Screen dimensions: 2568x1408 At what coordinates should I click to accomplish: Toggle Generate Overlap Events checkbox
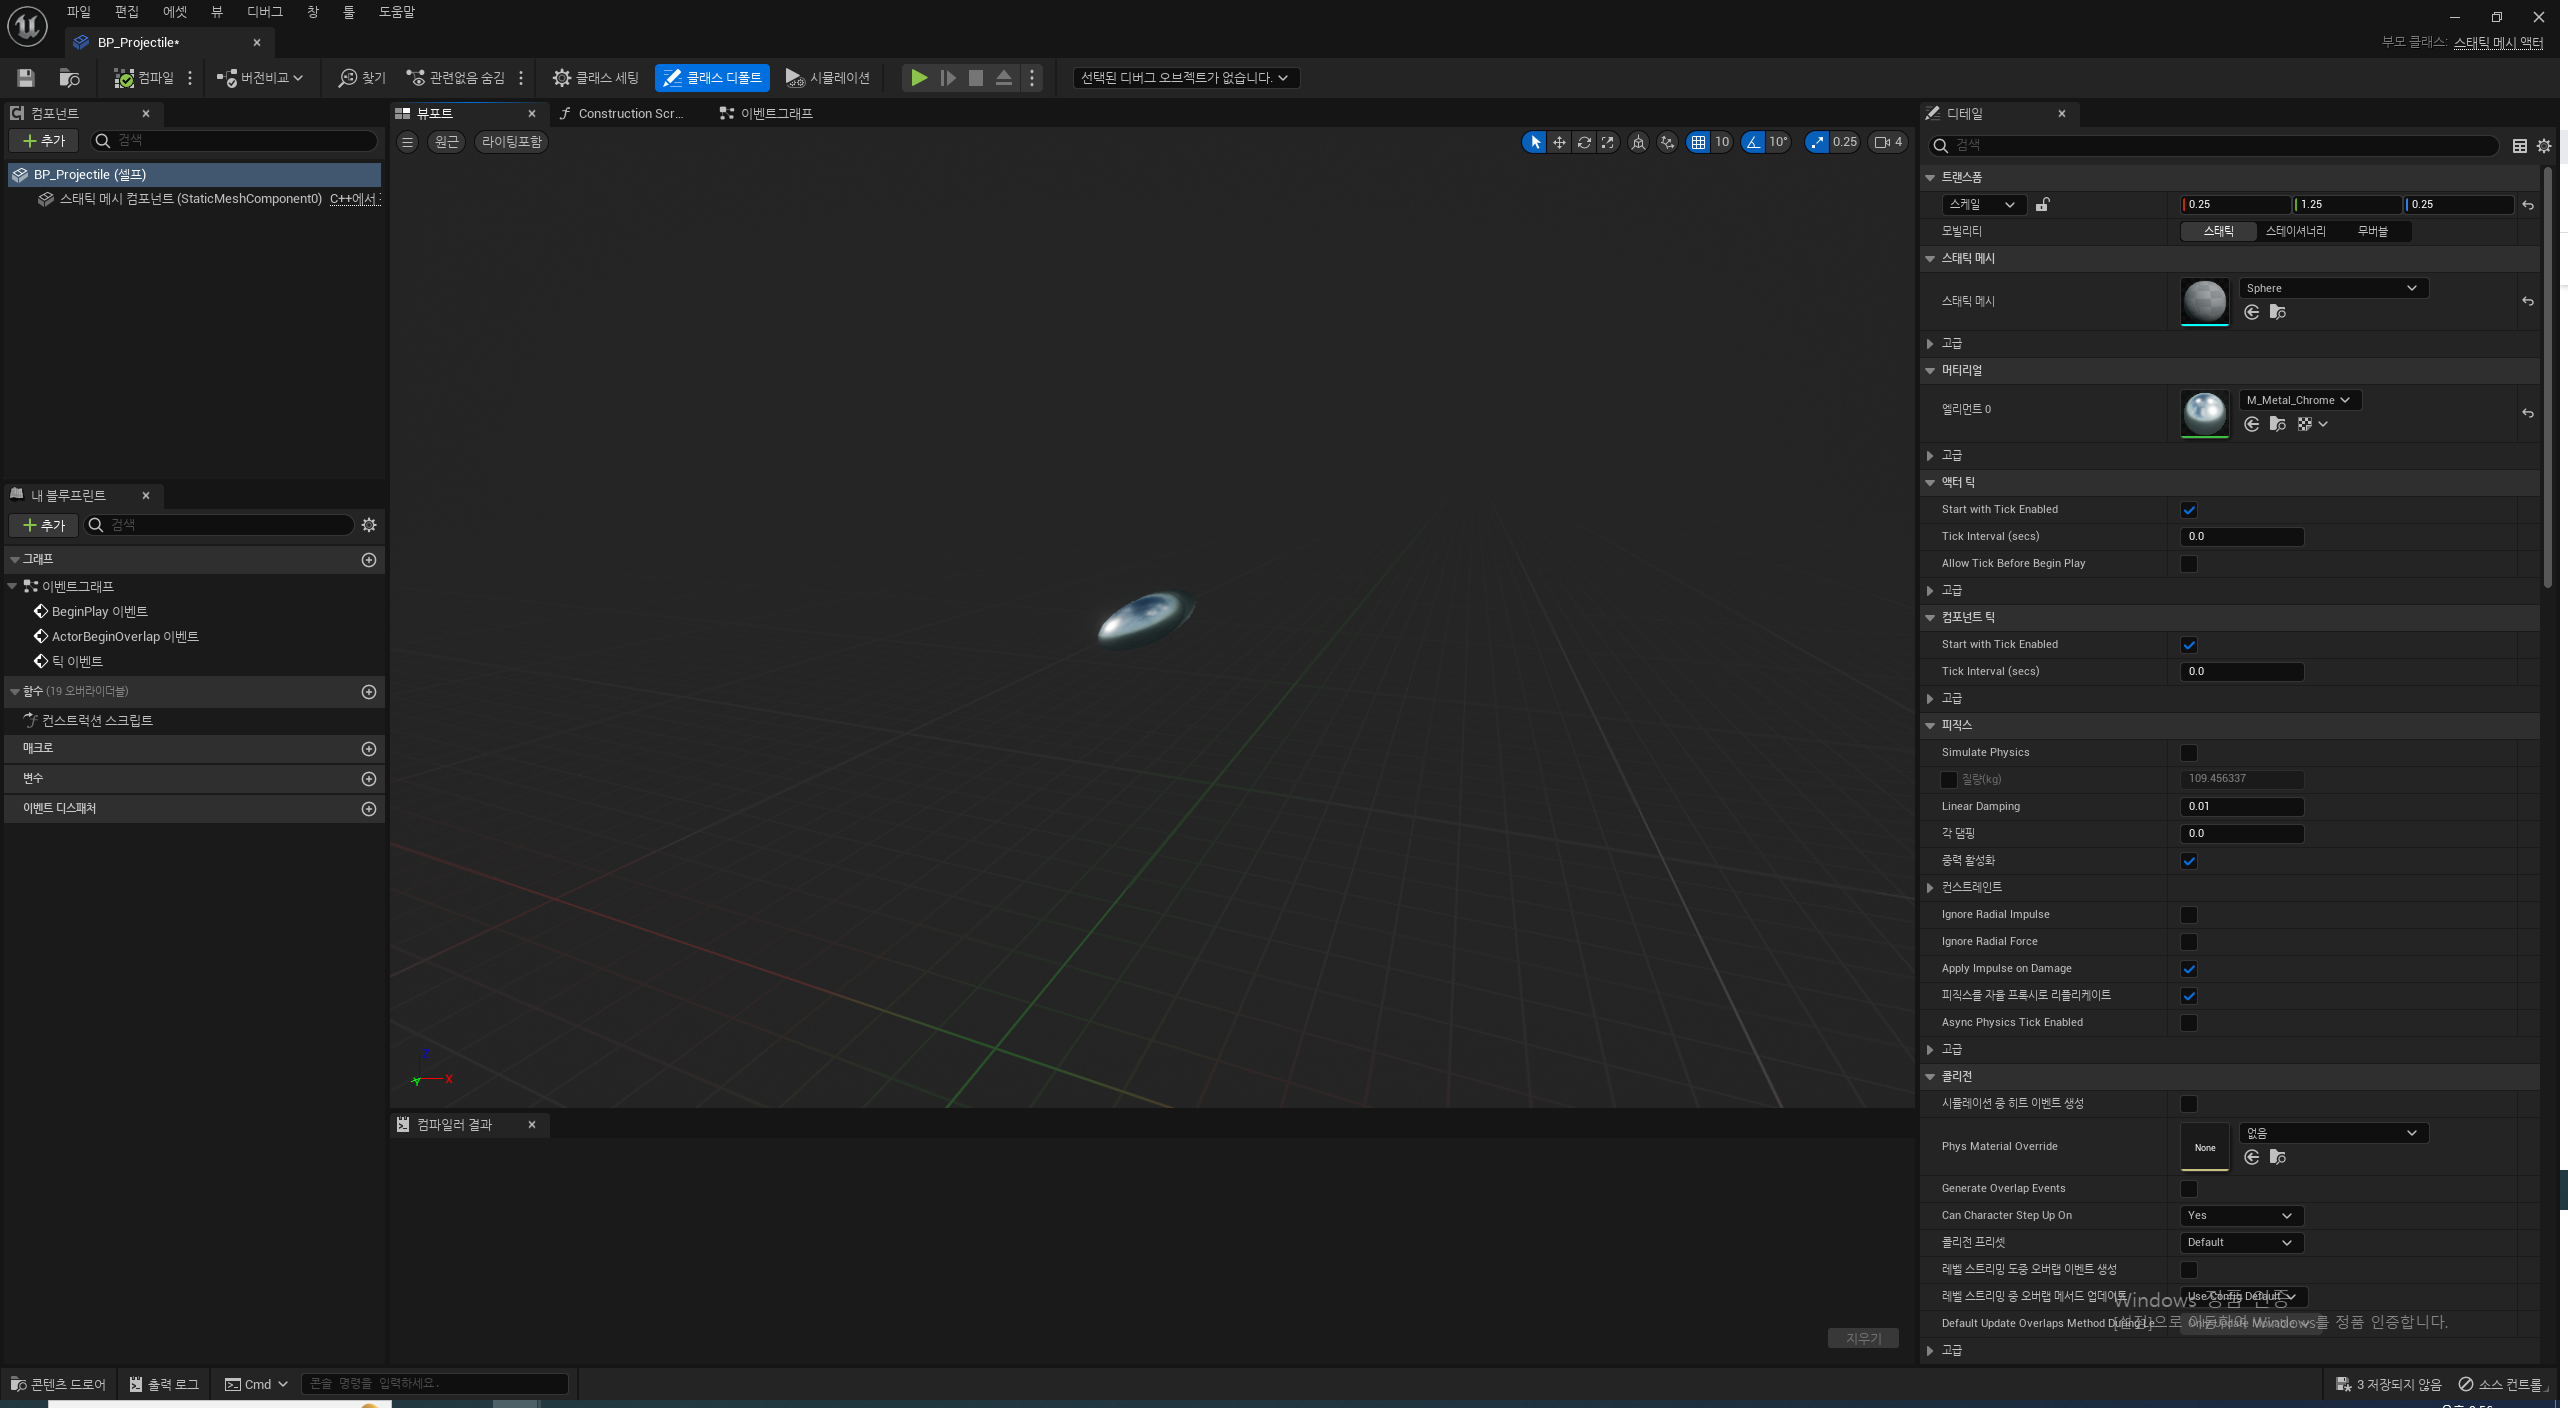point(2189,1189)
